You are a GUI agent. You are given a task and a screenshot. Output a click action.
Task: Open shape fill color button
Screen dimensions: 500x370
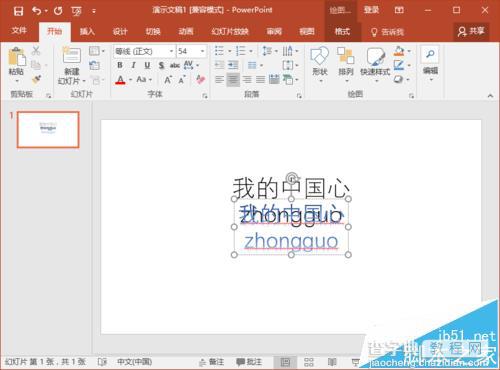pyautogui.click(x=399, y=51)
